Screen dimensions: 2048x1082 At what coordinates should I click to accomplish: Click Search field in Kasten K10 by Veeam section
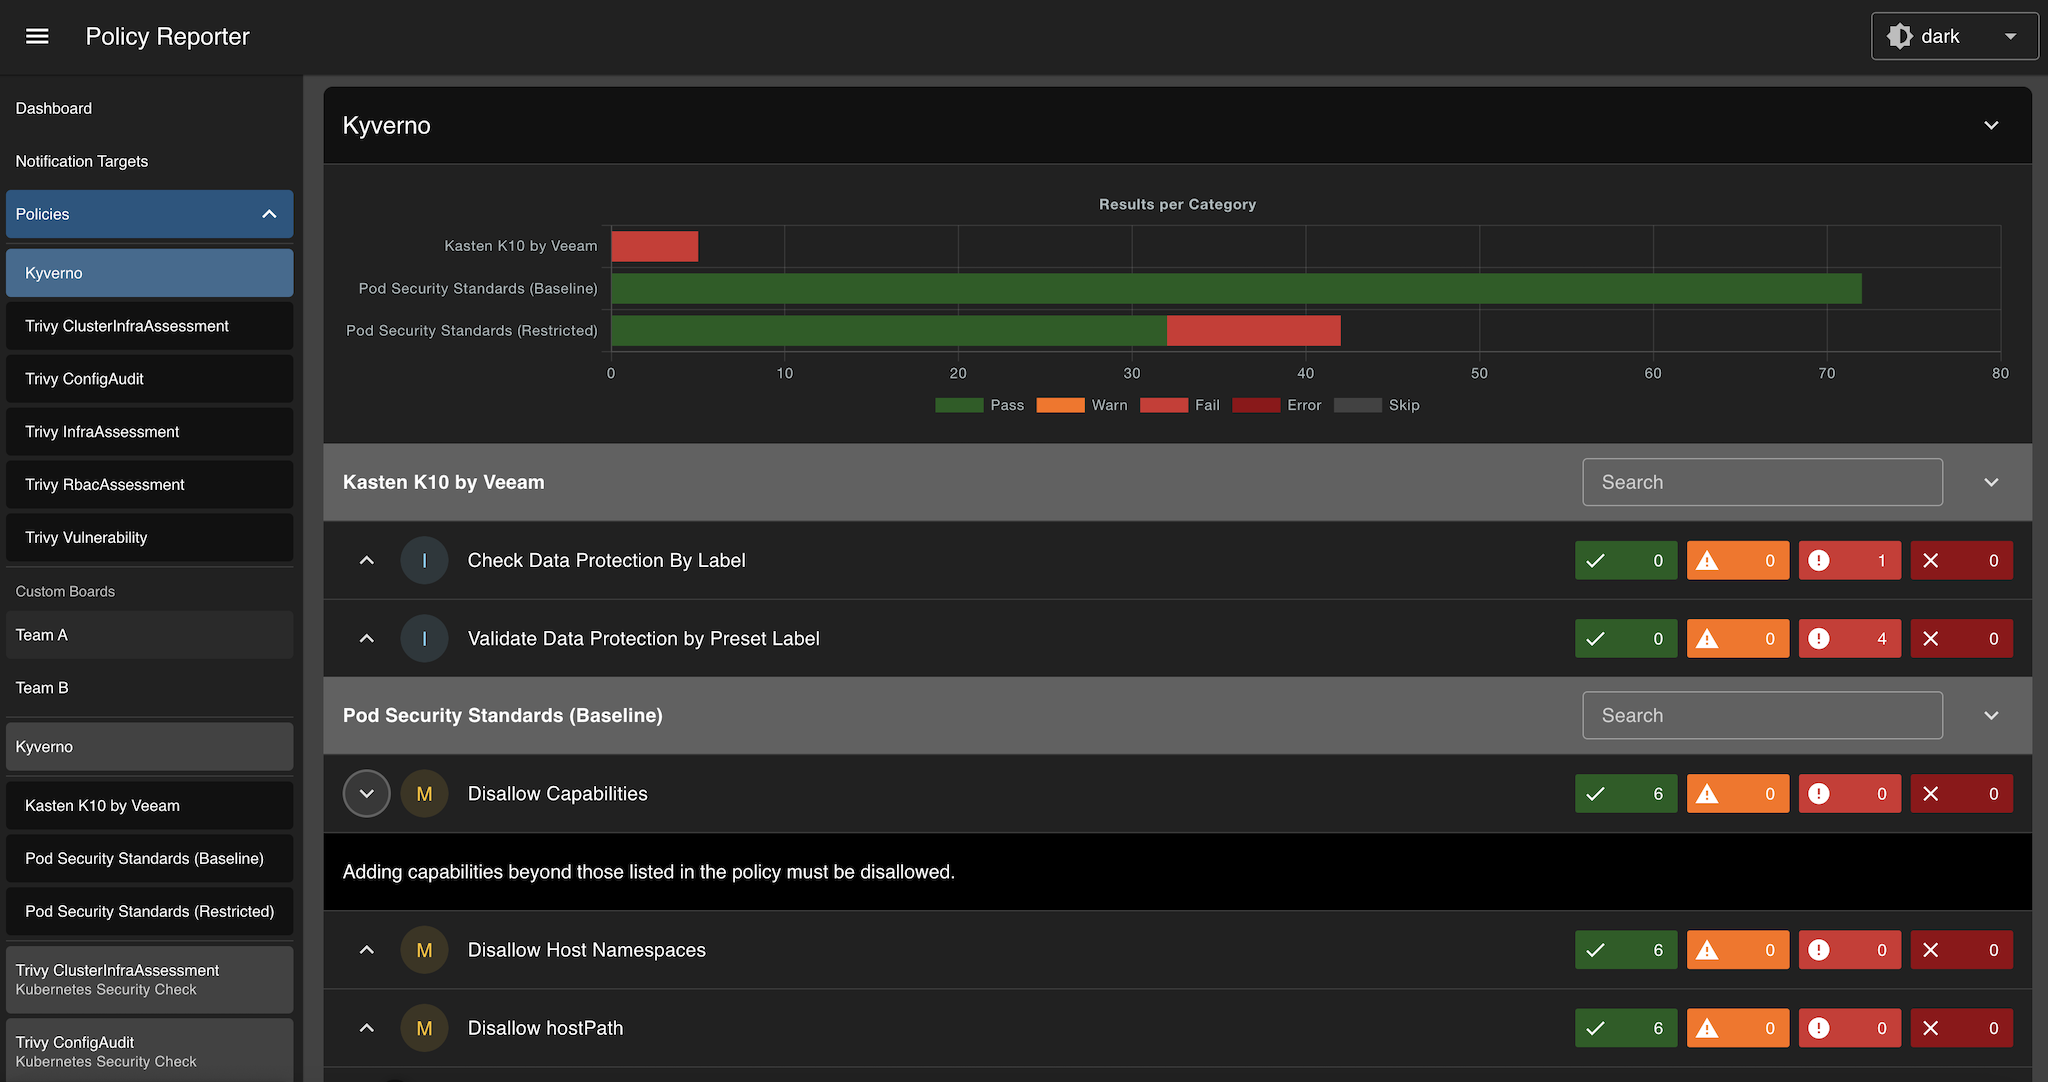[x=1762, y=482]
